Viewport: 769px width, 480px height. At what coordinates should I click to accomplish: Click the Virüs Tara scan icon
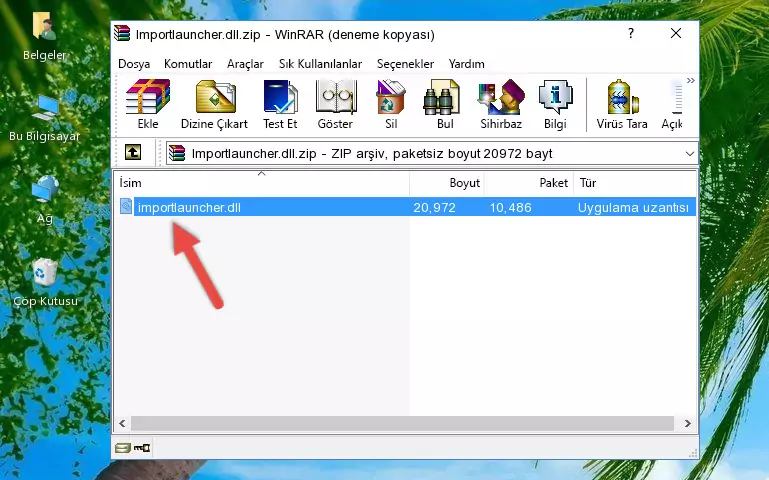(x=622, y=97)
